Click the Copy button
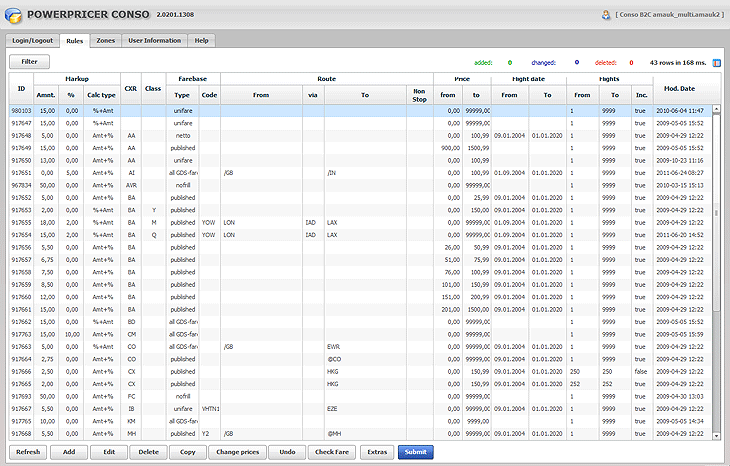Viewport: 730px width, 466px height. 188,452
